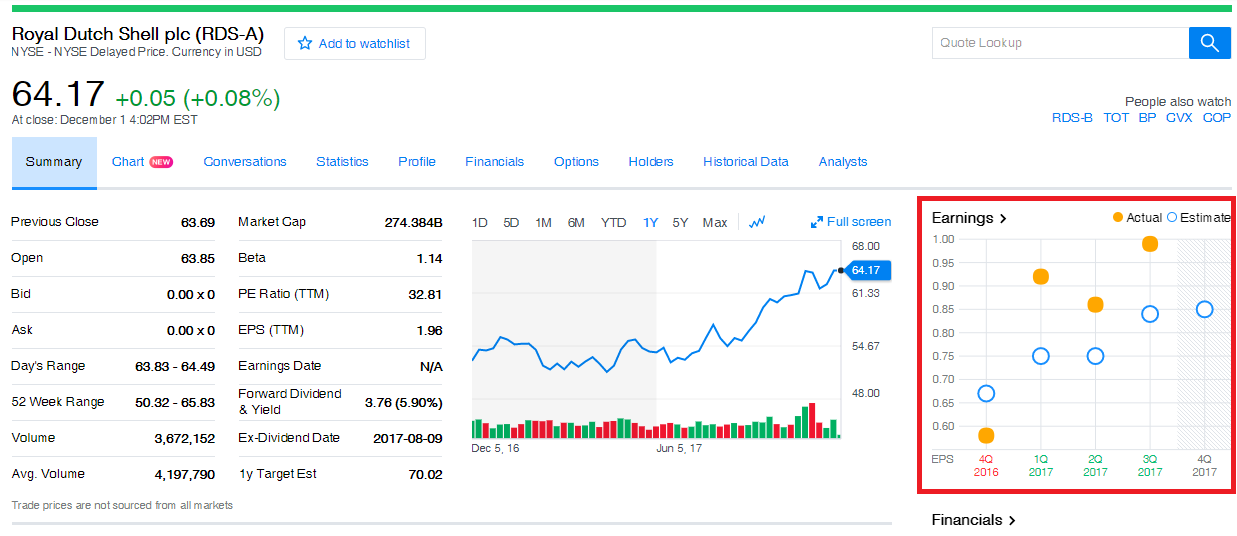Click the Forward Dividend value 3.76 (5.90%)
The height and width of the screenshot is (536, 1237).
pyautogui.click(x=404, y=402)
